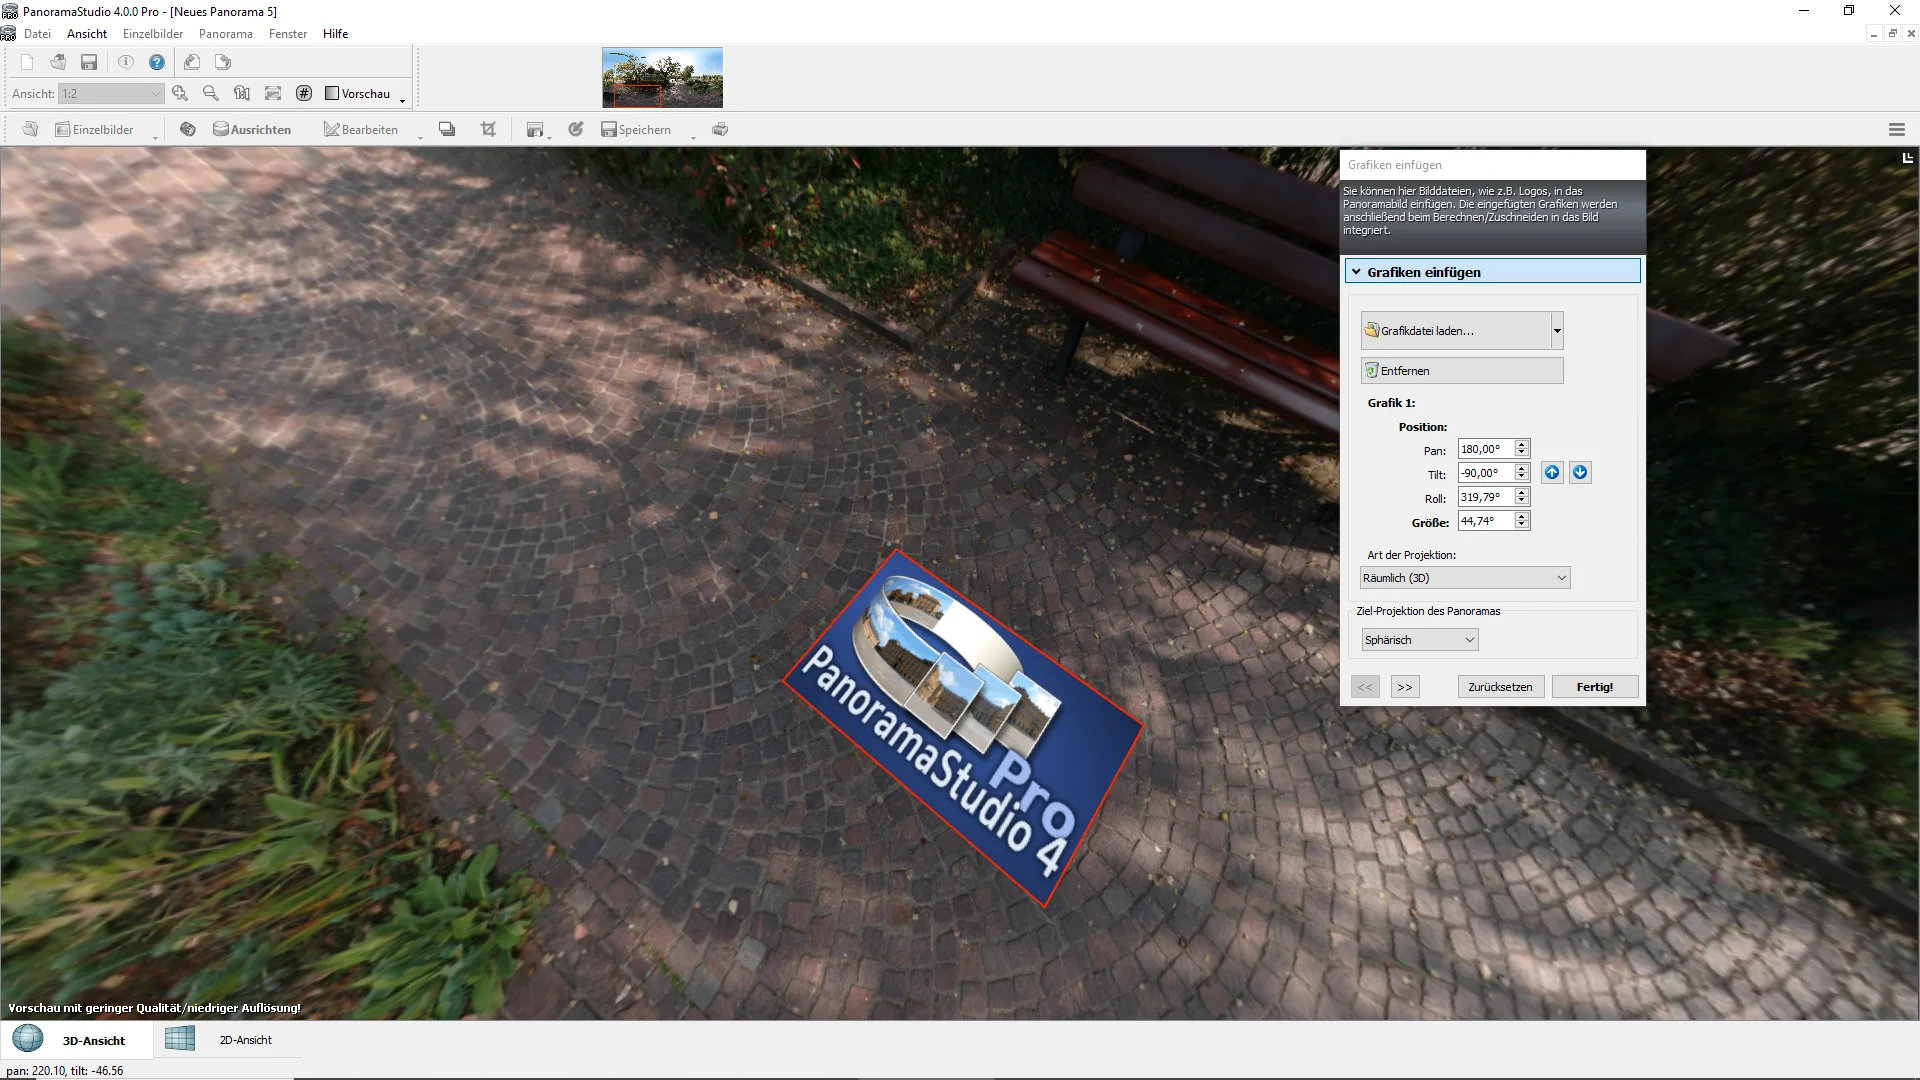Click the Entfernen button
This screenshot has height=1080, width=1920.
pos(1462,371)
